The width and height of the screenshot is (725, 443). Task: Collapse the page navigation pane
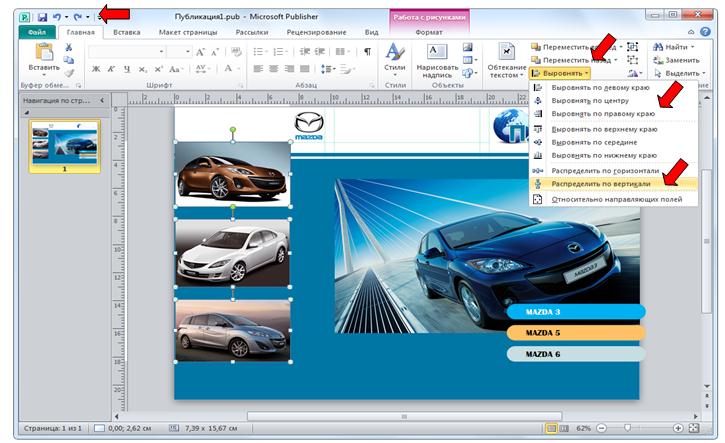pos(102,100)
